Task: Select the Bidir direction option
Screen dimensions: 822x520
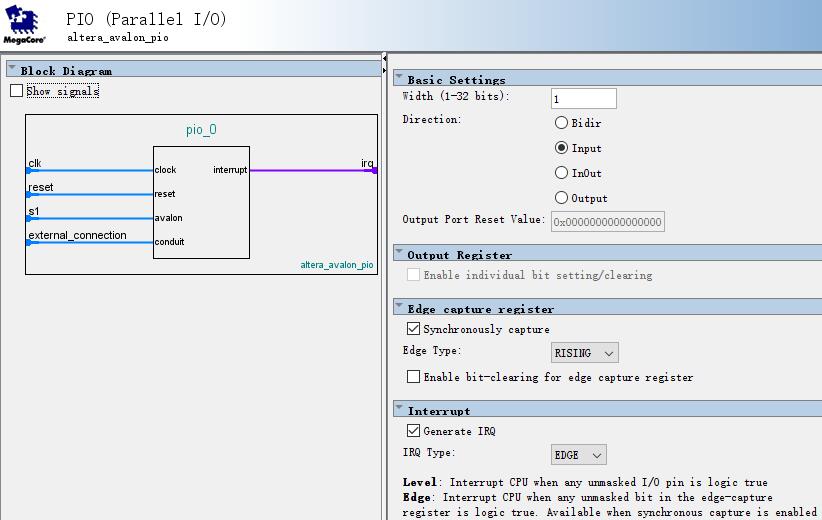Action: [x=561, y=123]
